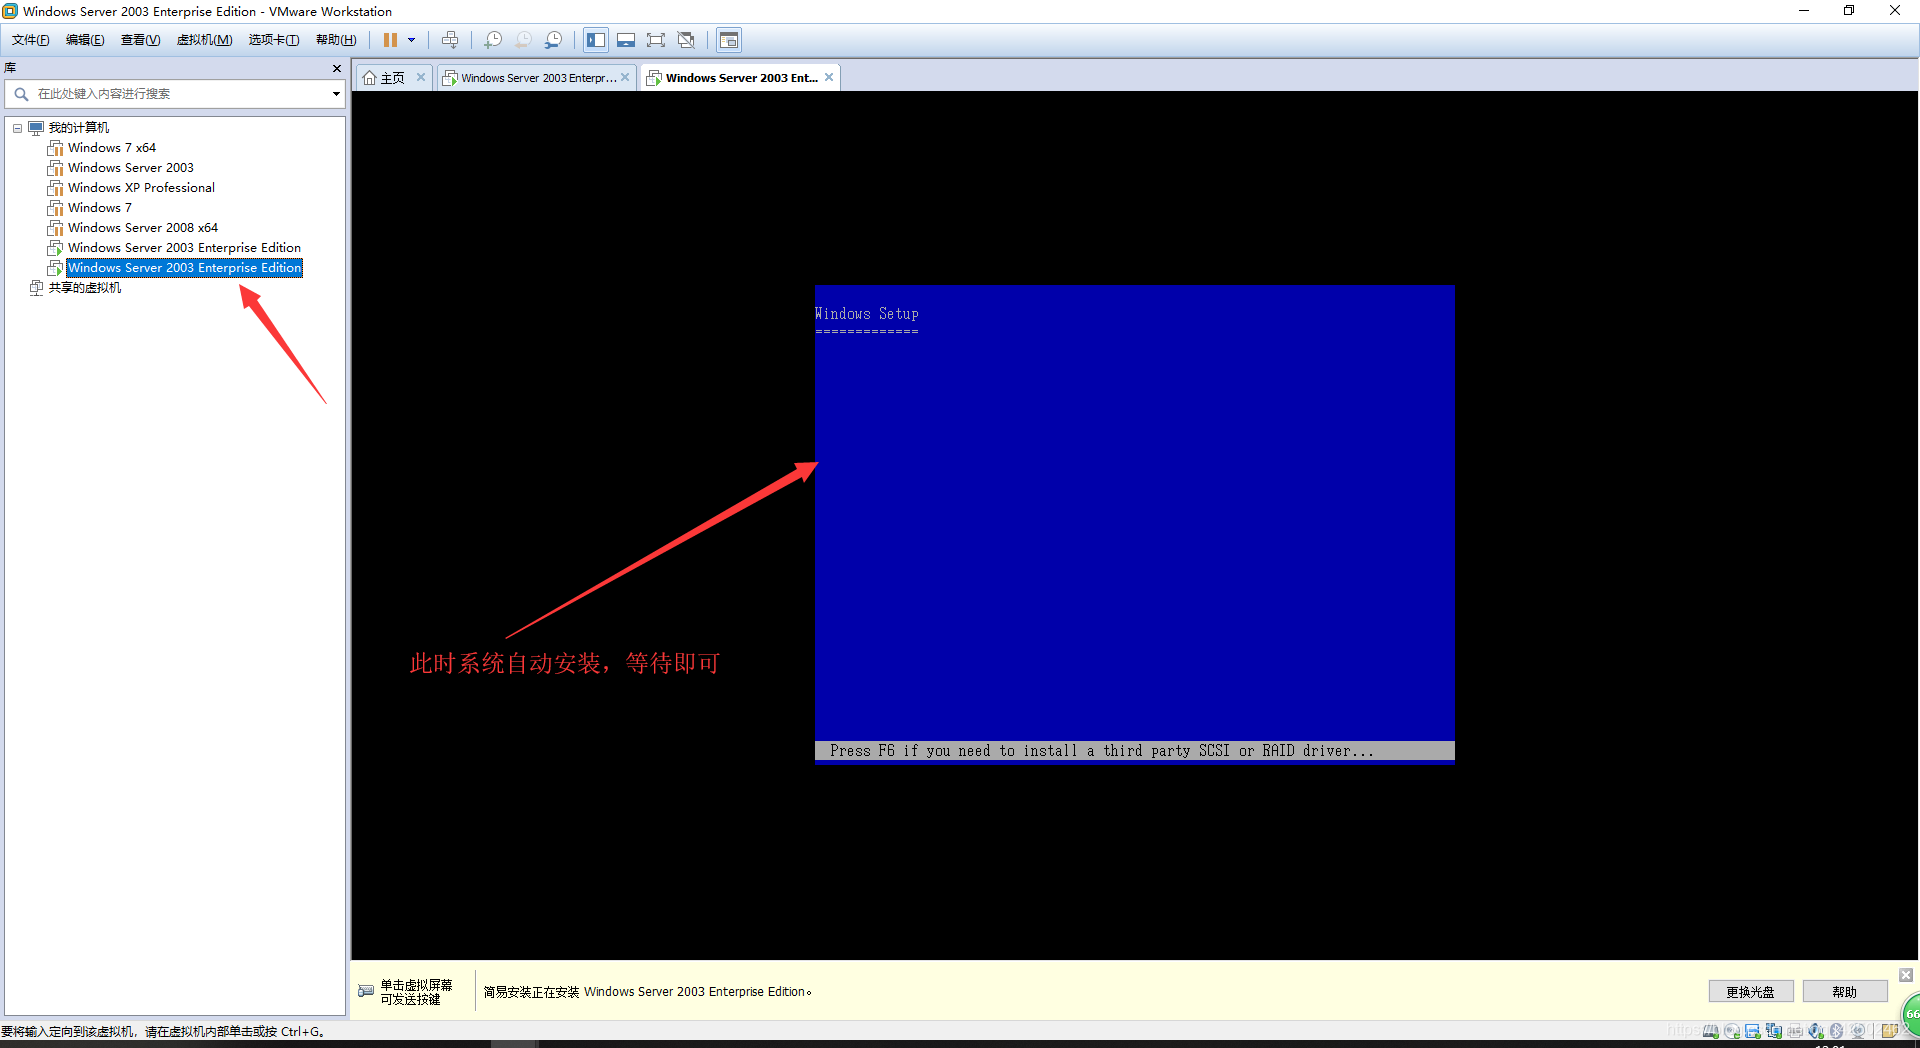Click the green 66 floating widget
This screenshot has height=1048, width=1920.
point(1910,1014)
